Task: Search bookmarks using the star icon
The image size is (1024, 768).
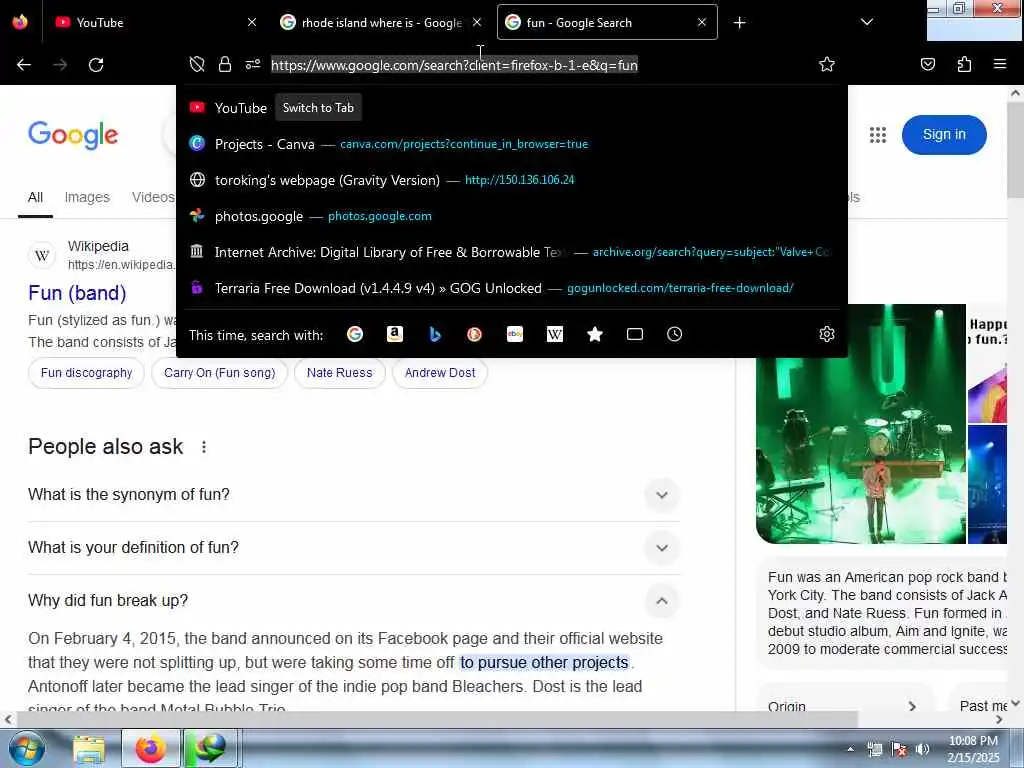Action: click(x=595, y=334)
